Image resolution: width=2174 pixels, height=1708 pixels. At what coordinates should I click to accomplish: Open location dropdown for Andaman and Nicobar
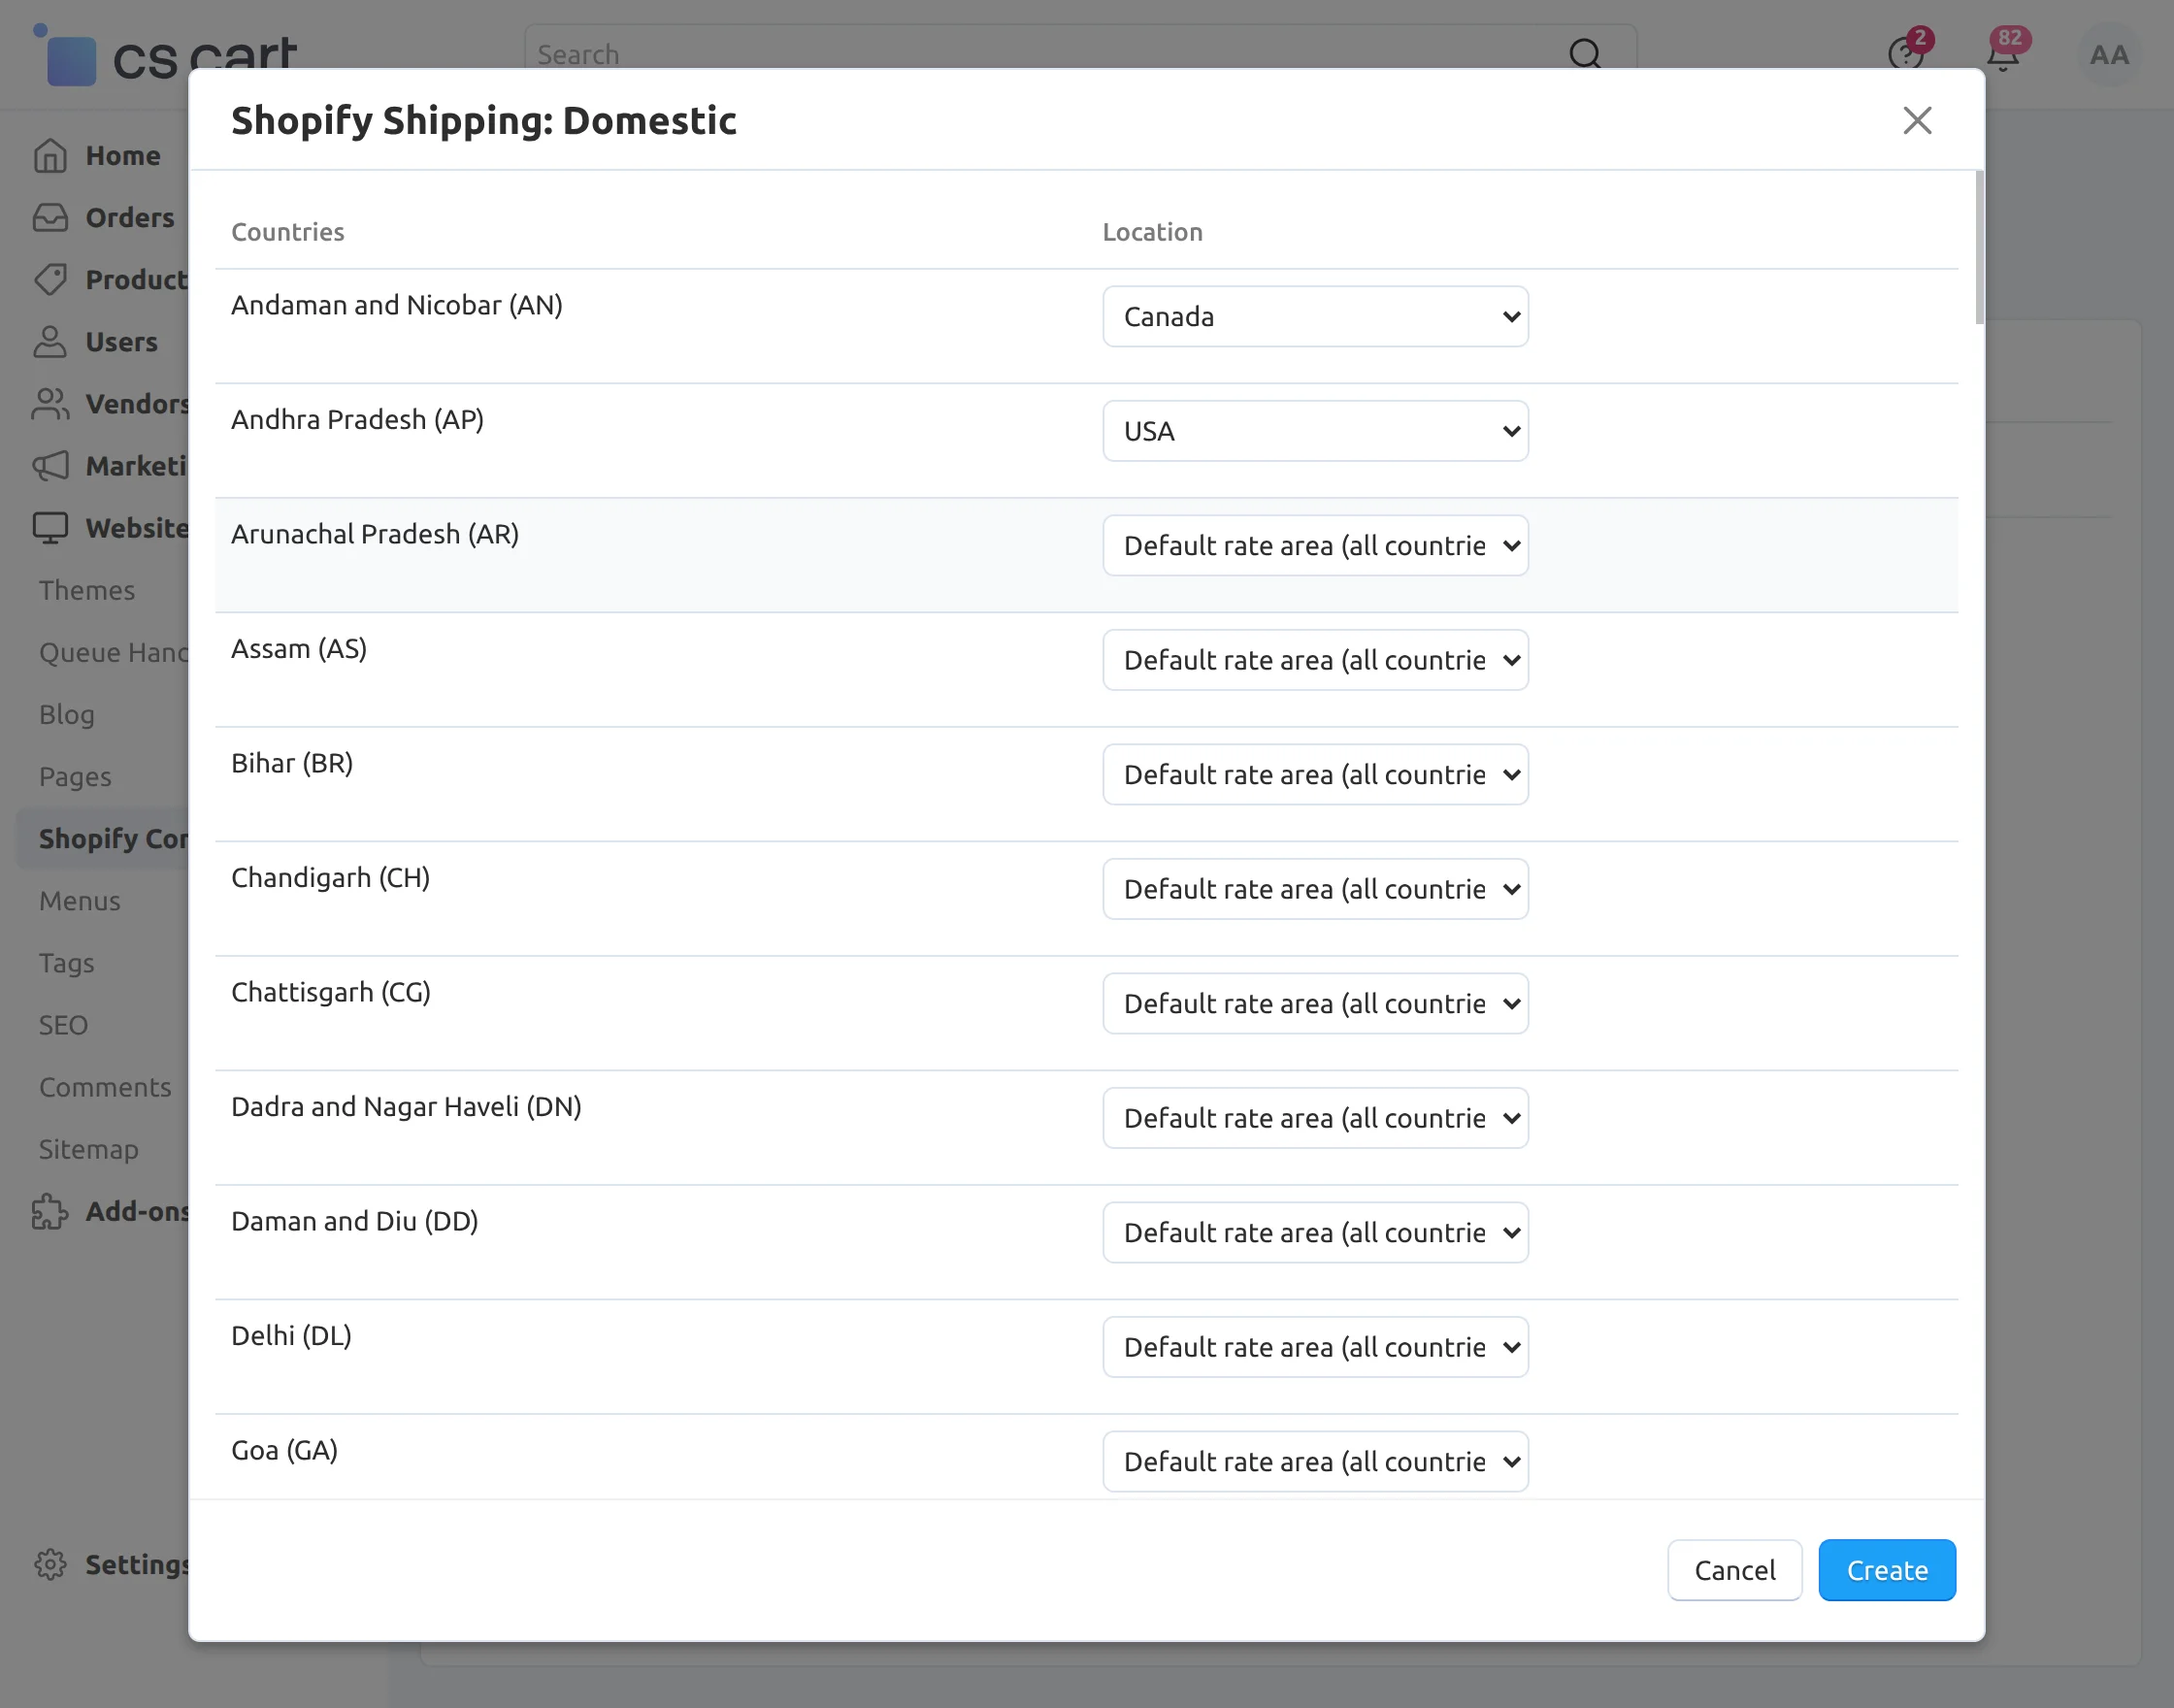tap(1315, 317)
